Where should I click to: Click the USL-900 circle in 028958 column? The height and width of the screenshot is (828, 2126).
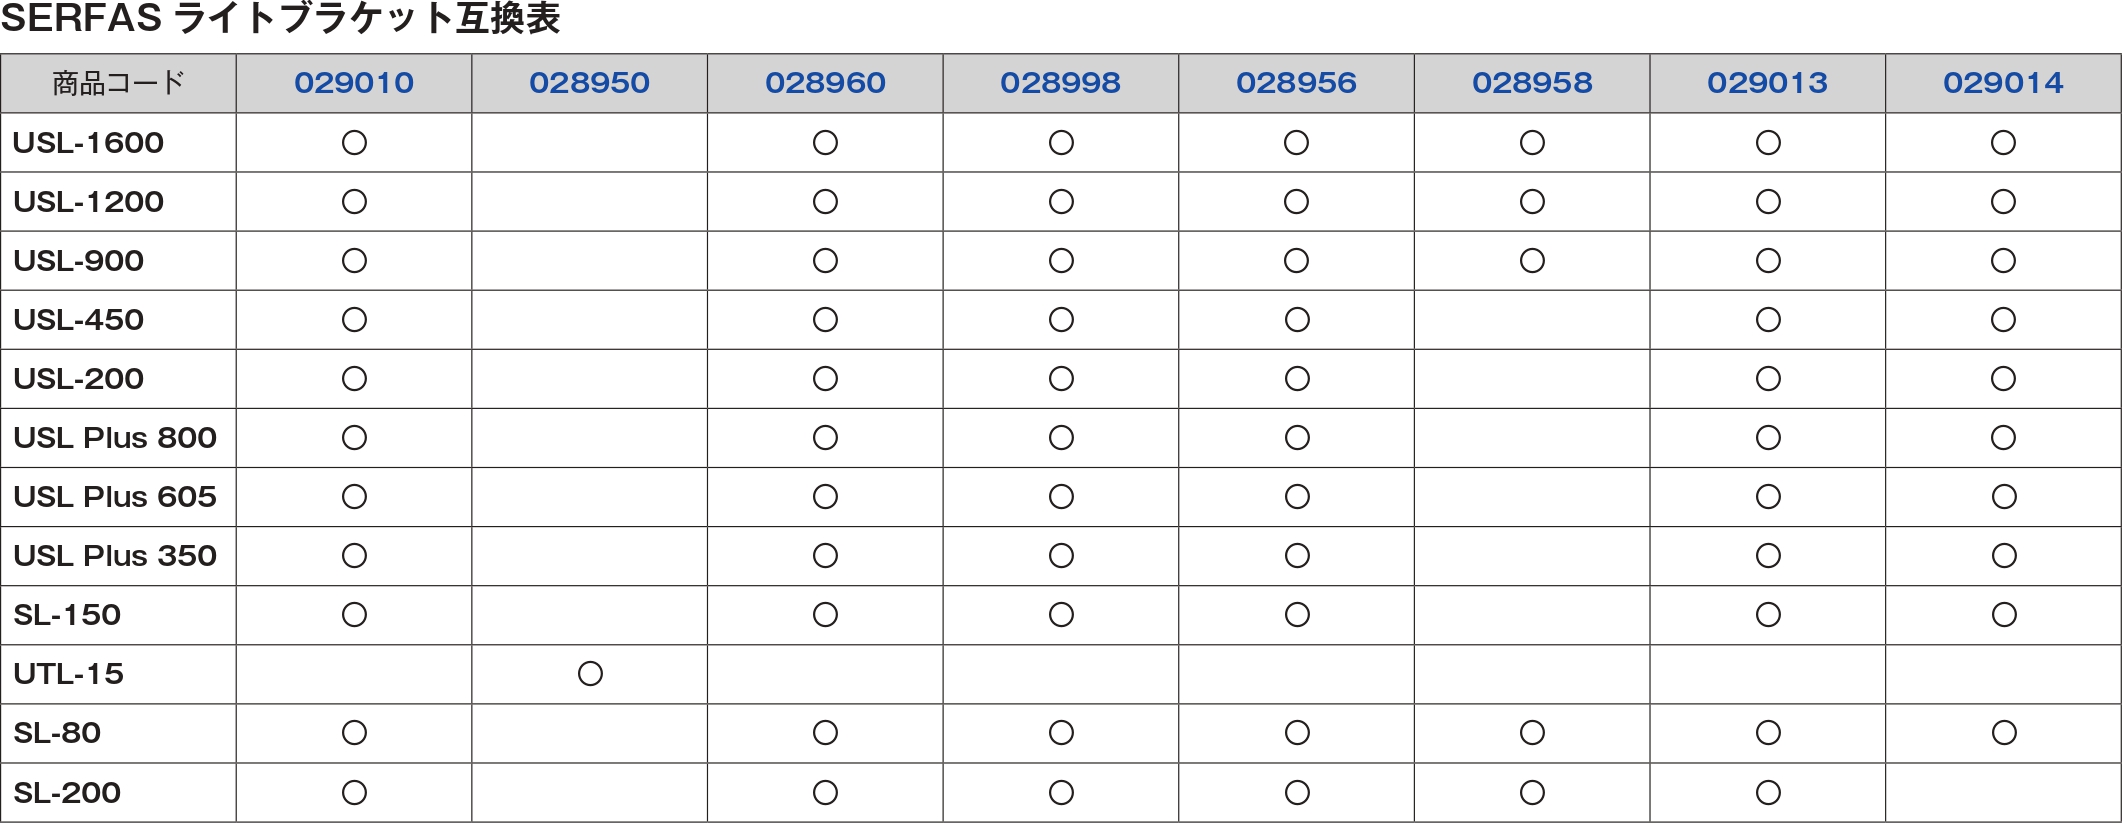1532,261
